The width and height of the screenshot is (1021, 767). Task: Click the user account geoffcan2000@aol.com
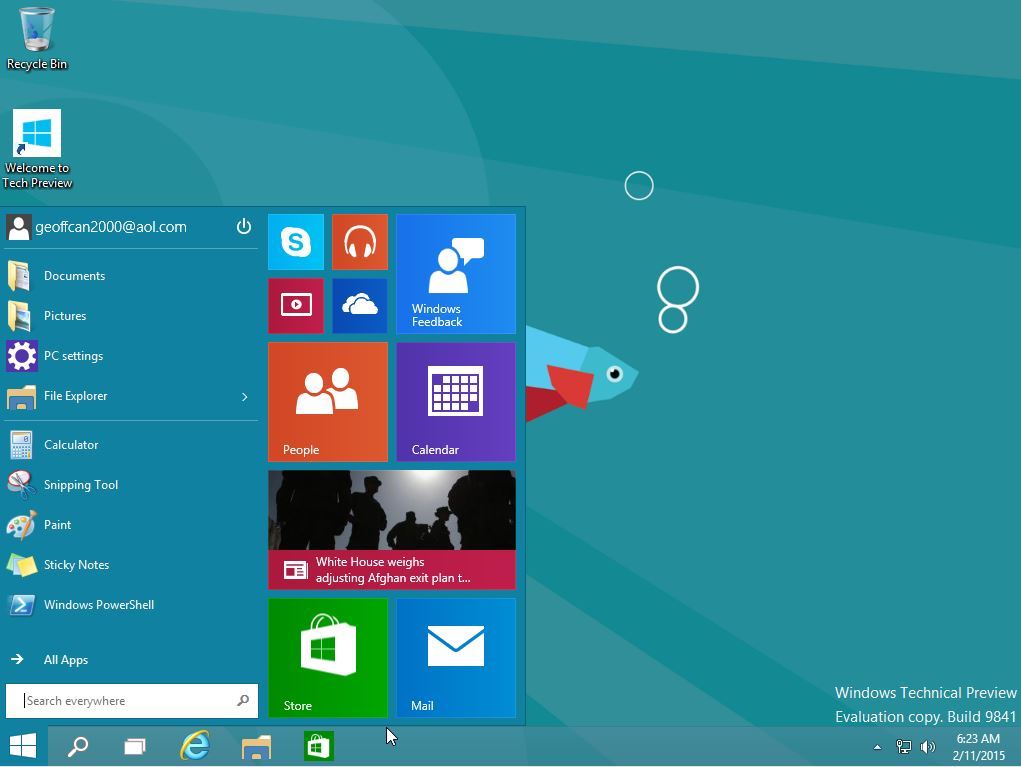[x=97, y=227]
